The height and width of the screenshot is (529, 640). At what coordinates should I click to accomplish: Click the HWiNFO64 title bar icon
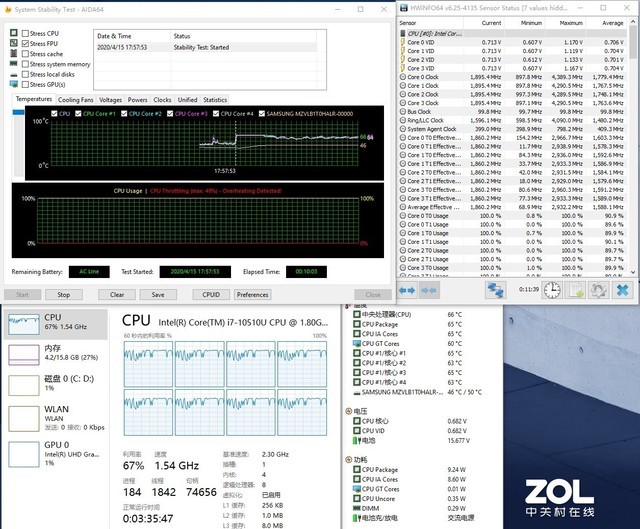tap(403, 8)
